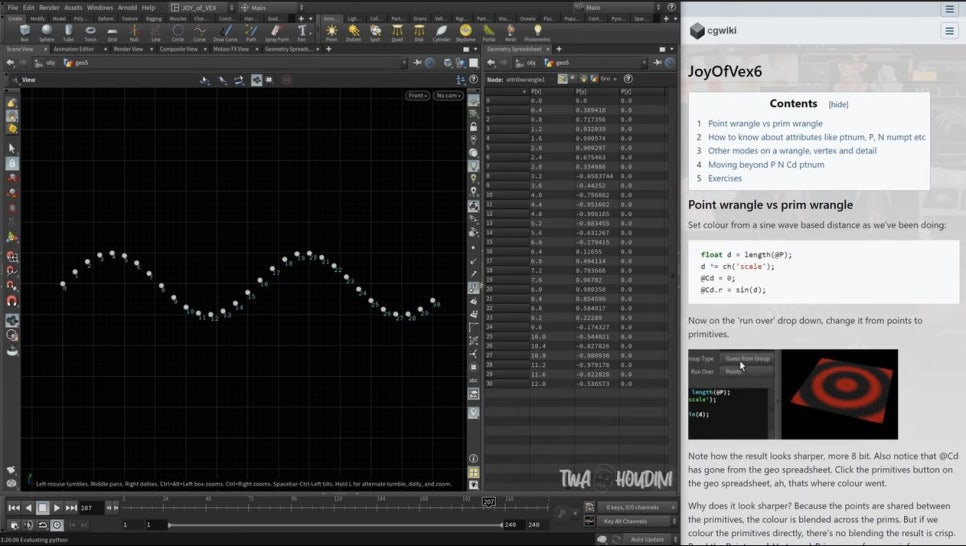The height and width of the screenshot is (546, 966).
Task: Open the Render menu
Action: (x=49, y=7)
